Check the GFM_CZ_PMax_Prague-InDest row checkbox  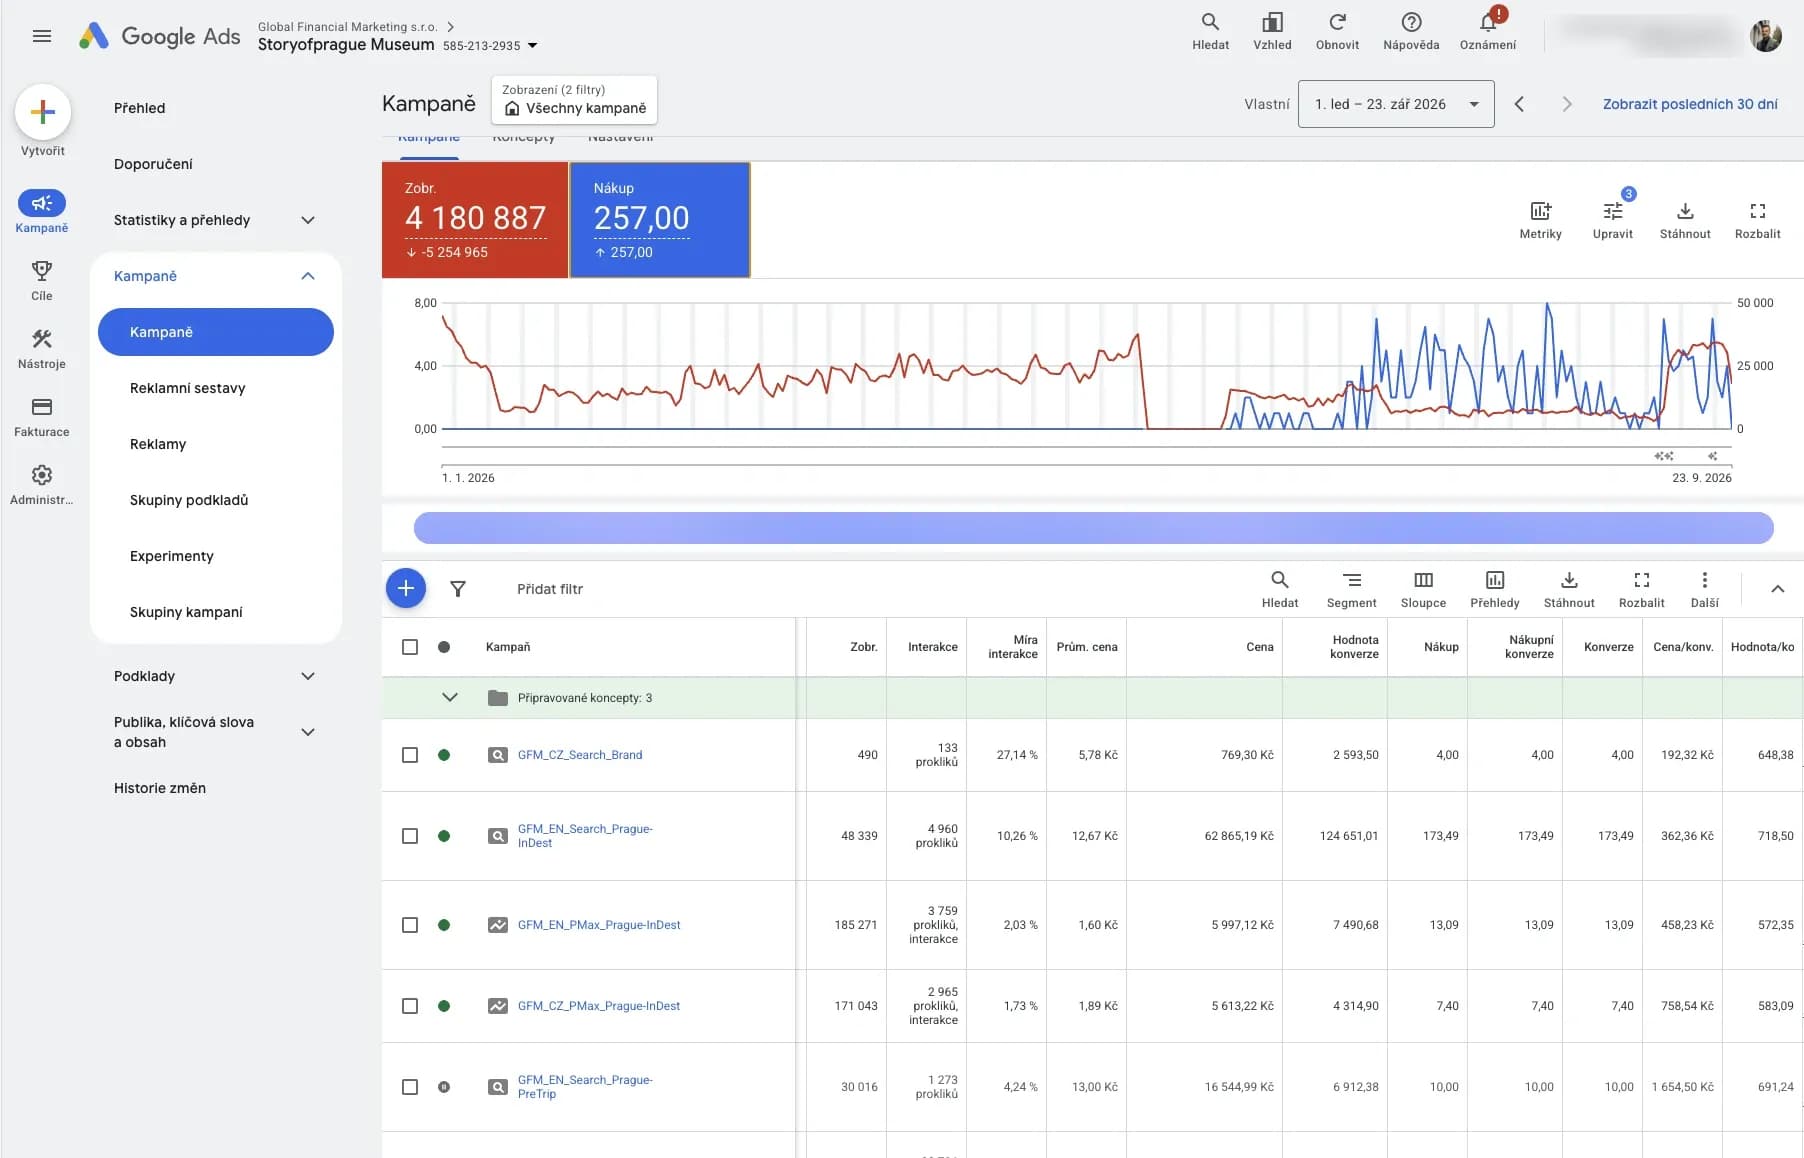(410, 1006)
